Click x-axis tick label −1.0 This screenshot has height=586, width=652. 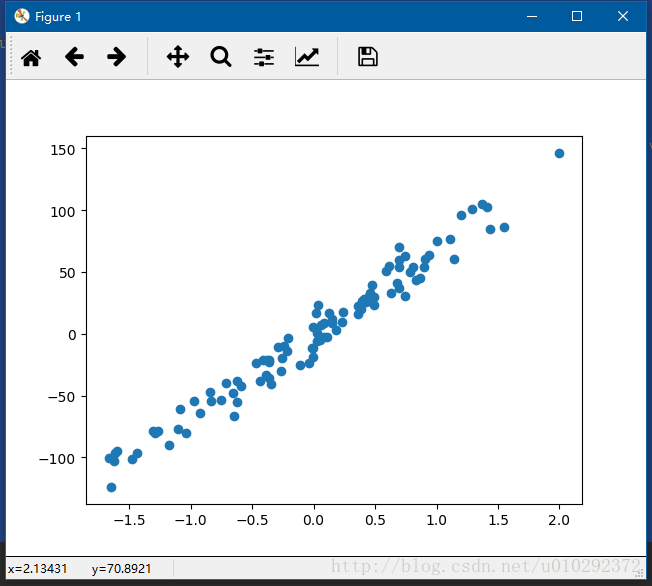click(191, 520)
